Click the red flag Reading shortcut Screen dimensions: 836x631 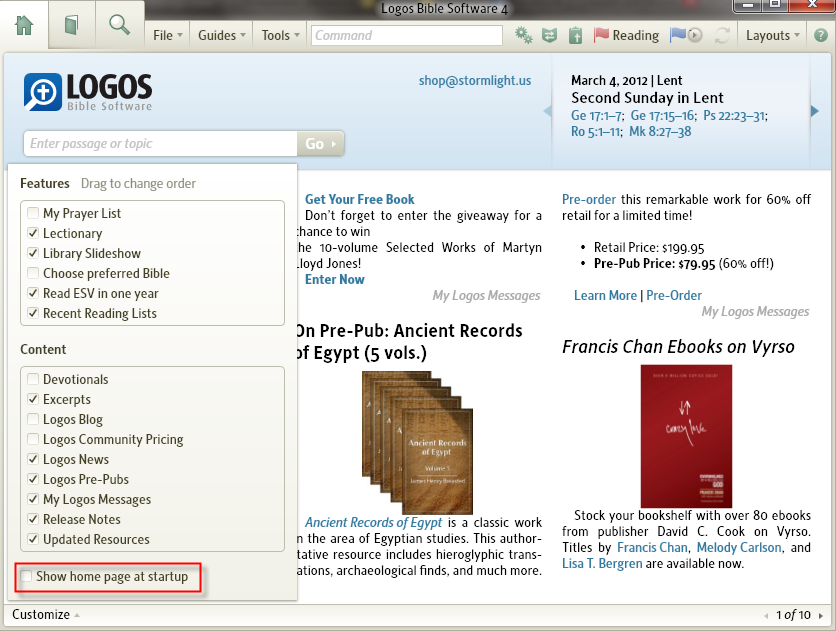626,35
